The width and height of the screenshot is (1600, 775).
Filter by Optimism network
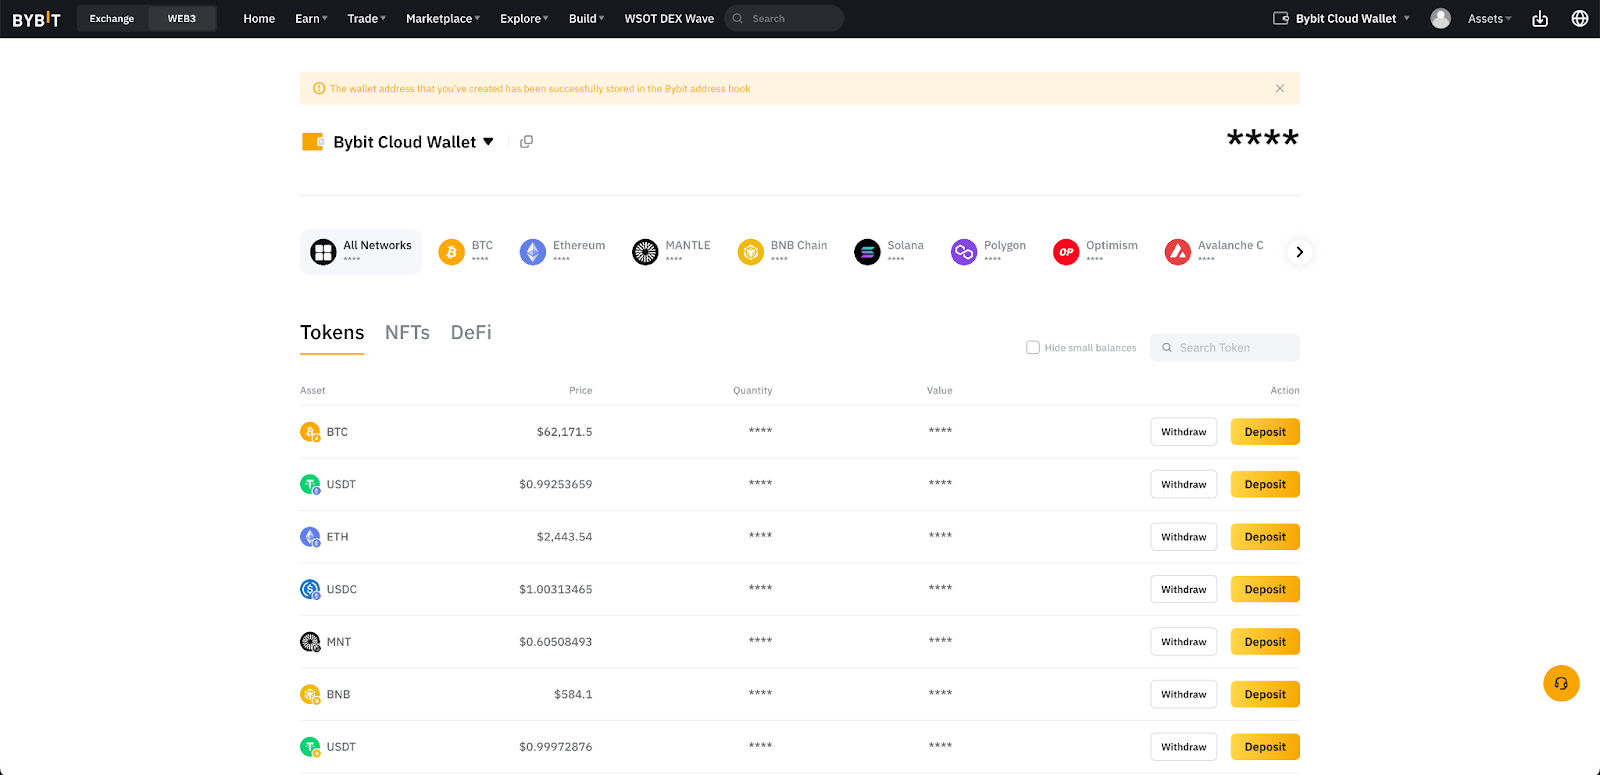1095,252
